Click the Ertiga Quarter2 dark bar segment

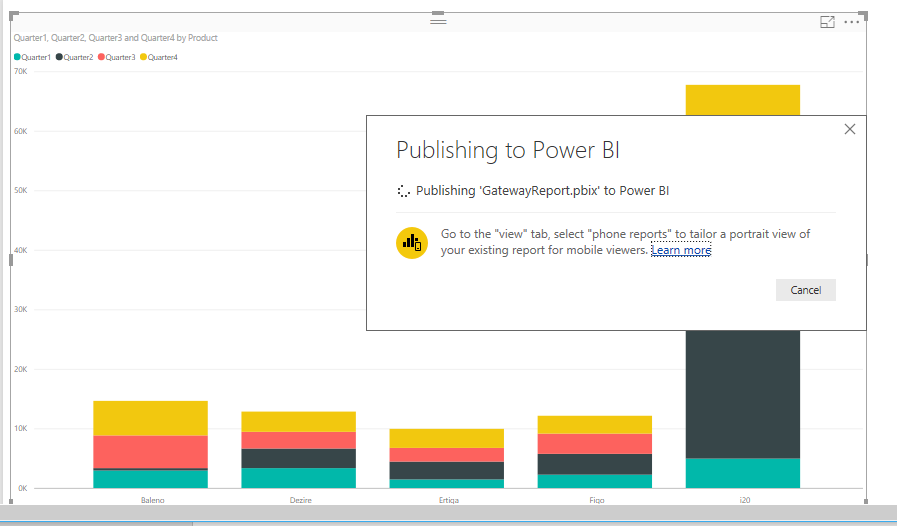click(x=447, y=470)
